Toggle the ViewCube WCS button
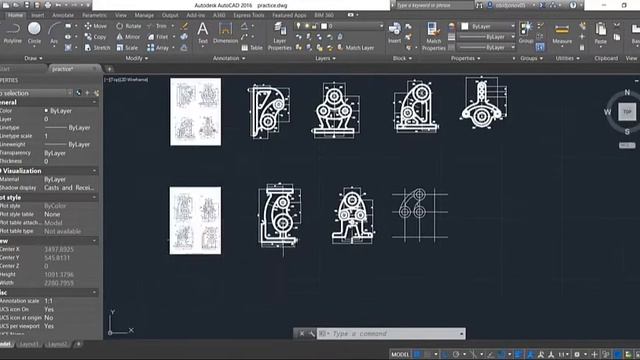The height and width of the screenshot is (360, 640). click(x=627, y=145)
